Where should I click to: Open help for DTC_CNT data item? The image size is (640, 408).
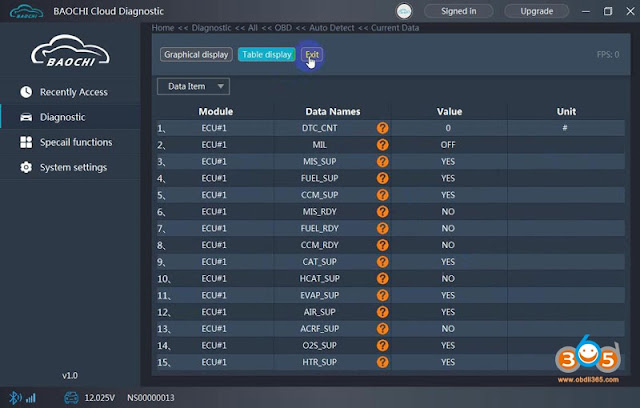point(382,128)
